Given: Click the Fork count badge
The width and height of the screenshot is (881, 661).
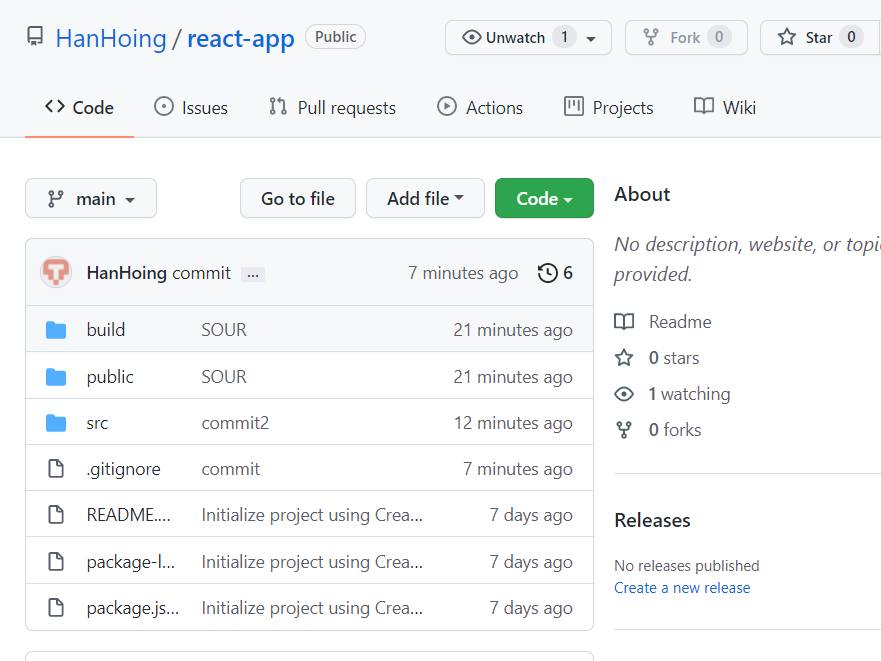Looking at the screenshot, I should pyautogui.click(x=719, y=37).
